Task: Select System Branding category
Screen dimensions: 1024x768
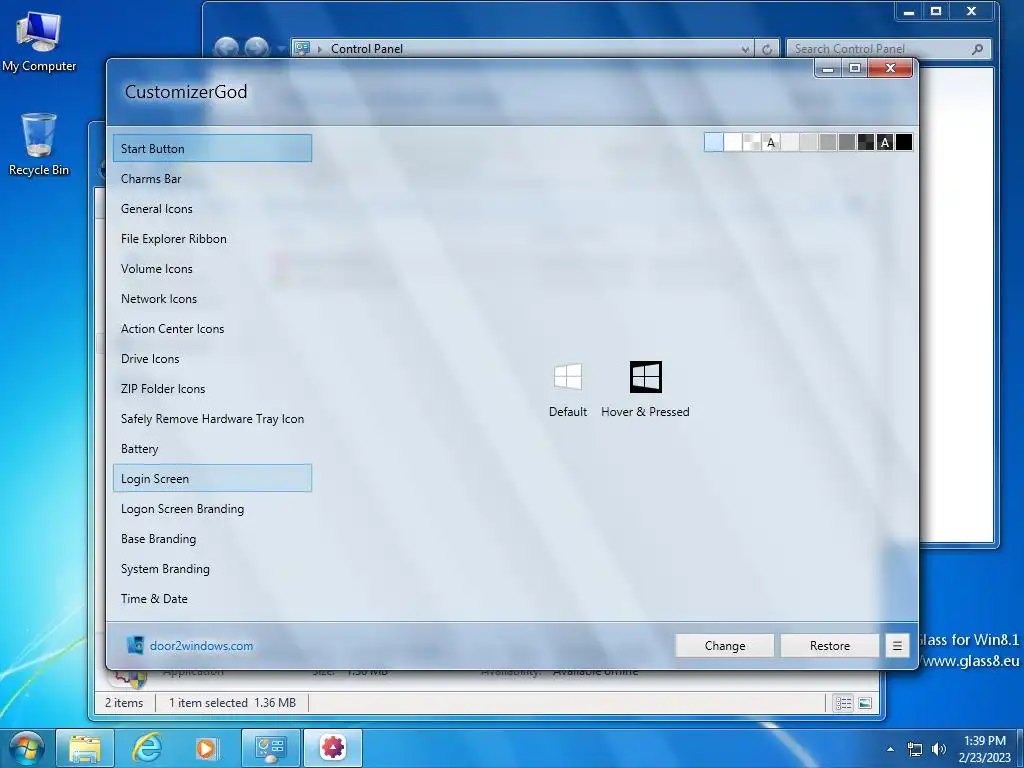Action: click(212, 569)
